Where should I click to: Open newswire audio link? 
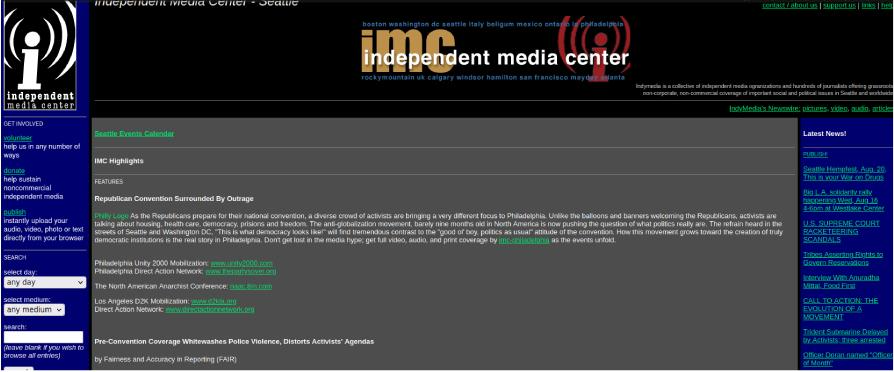point(859,108)
